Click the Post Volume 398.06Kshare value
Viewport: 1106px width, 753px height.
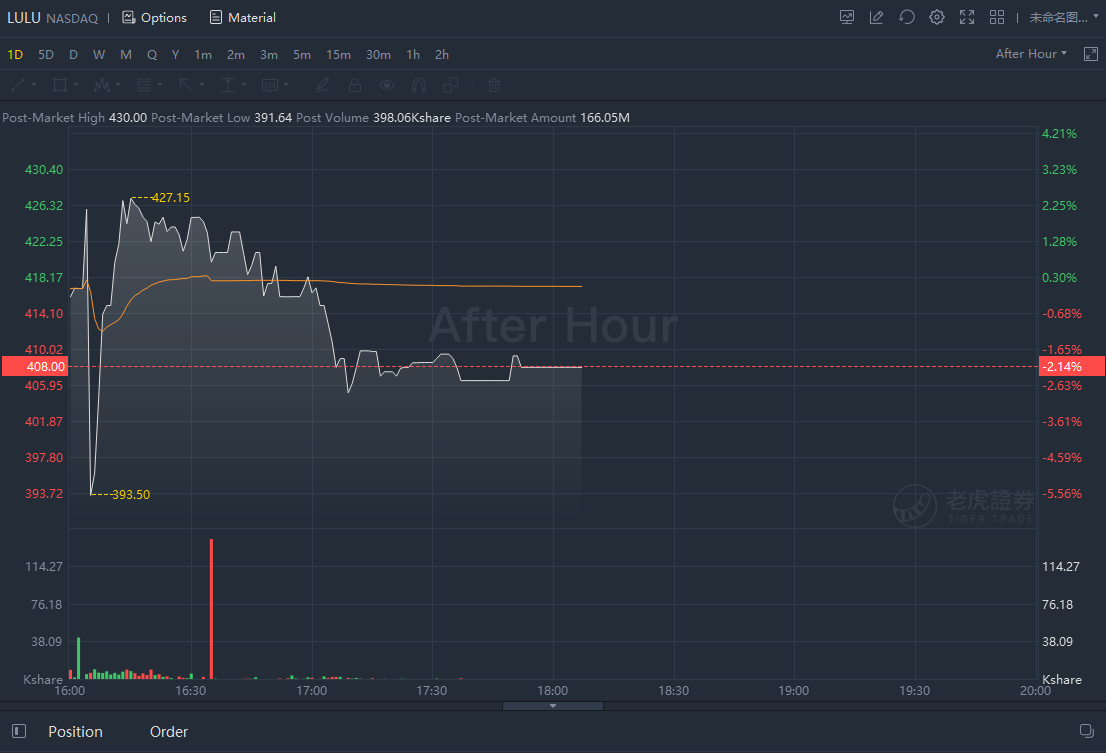tap(412, 118)
